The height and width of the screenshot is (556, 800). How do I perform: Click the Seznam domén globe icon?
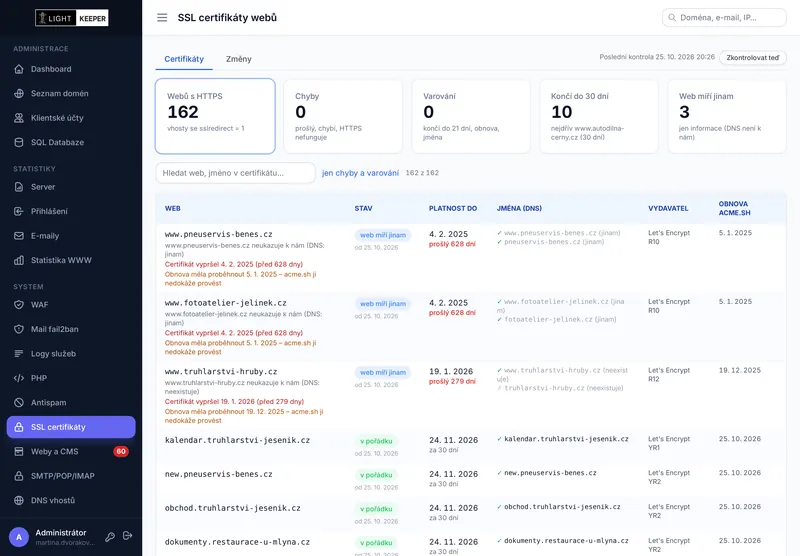coord(19,93)
